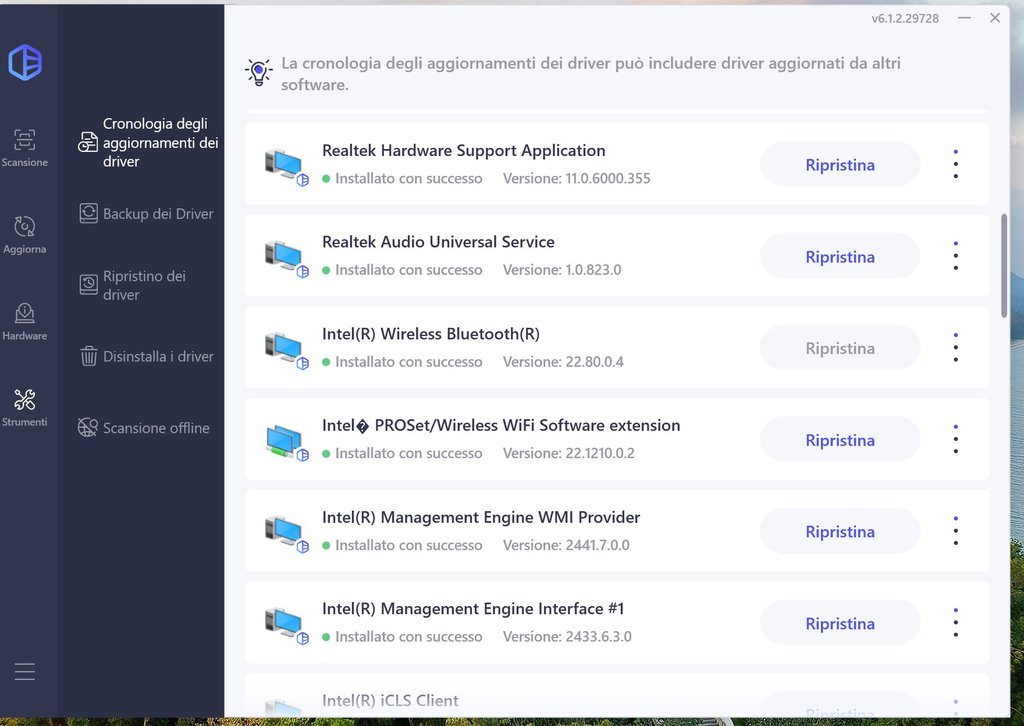Image resolution: width=1024 pixels, height=726 pixels.
Task: Click the Management Engine WMI Provider device icon
Action: tap(286, 533)
